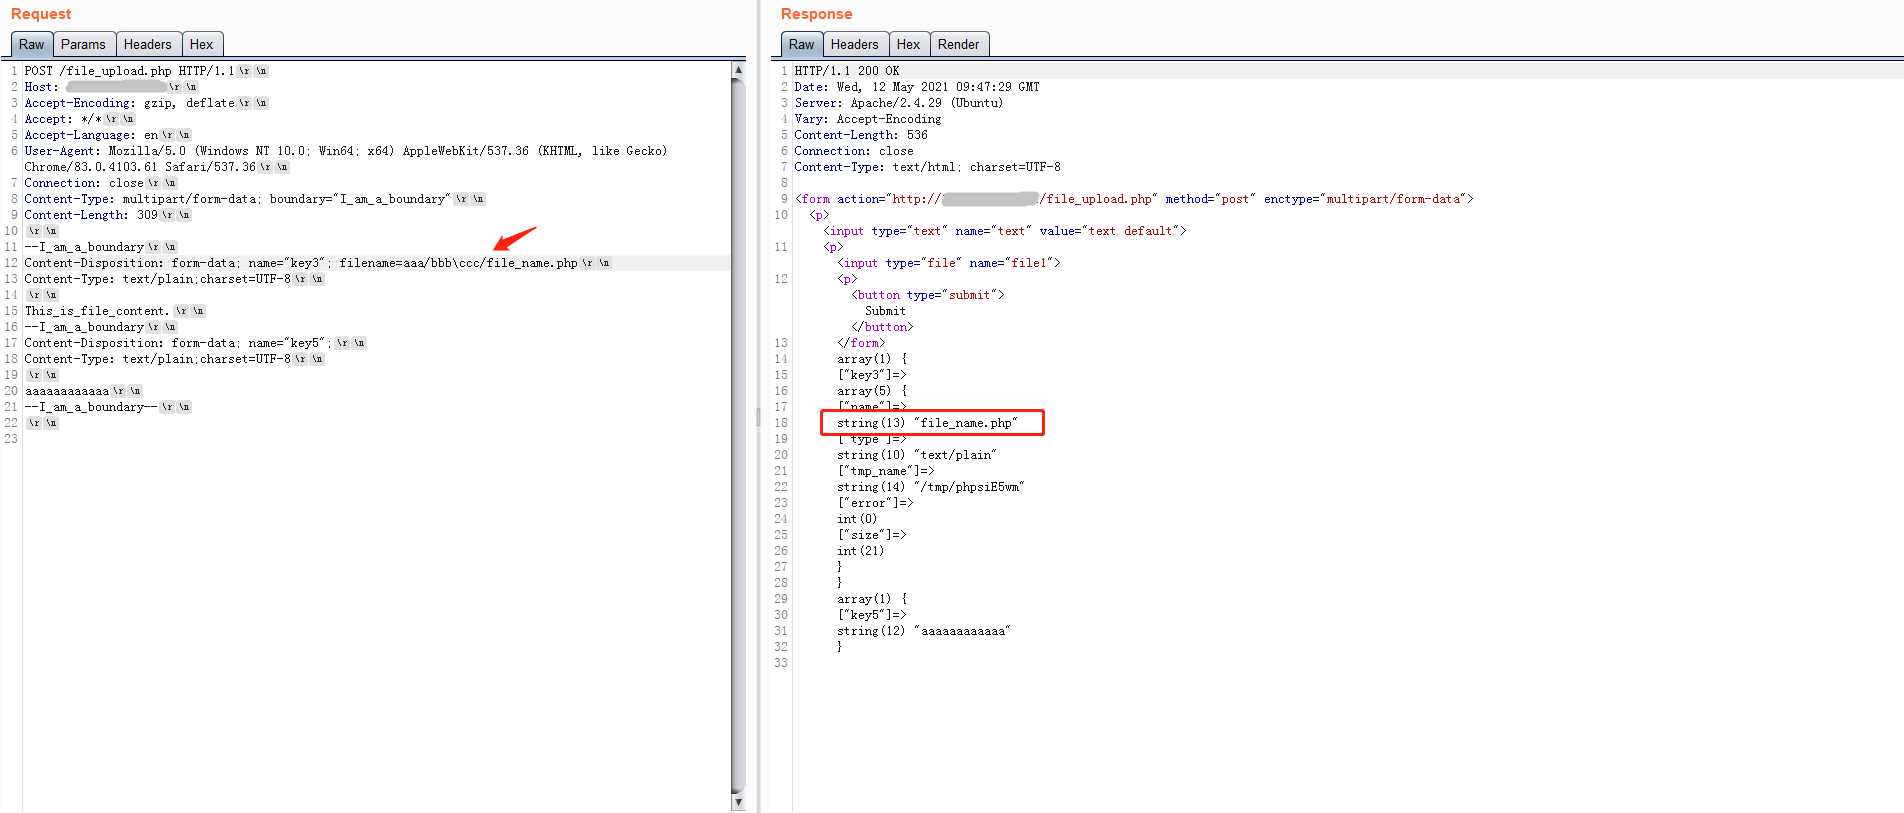Click the HTTP/1.1 200 OK status line
This screenshot has height=813, width=1904.
pos(846,71)
